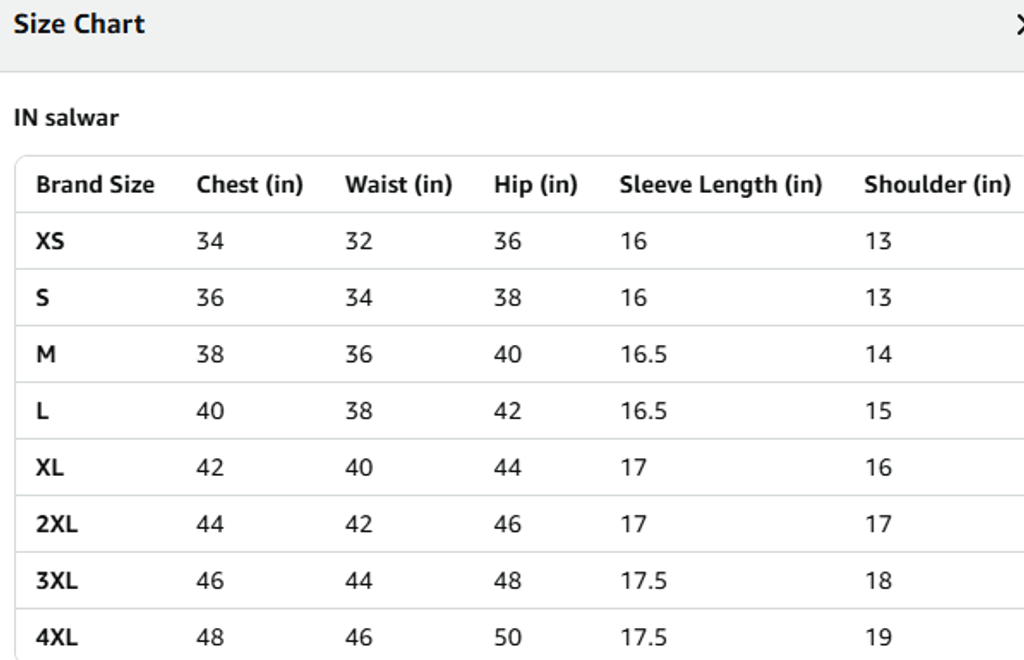The height and width of the screenshot is (660, 1024).
Task: Click the Hip (in) column header
Action: coord(536,185)
